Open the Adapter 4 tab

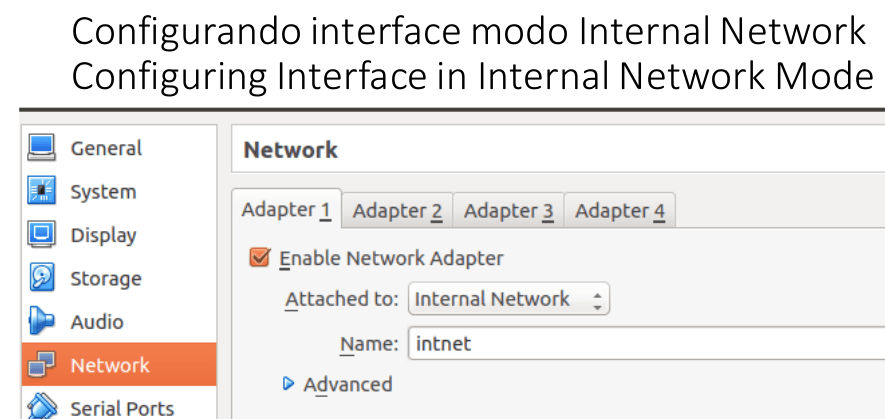tap(620, 211)
